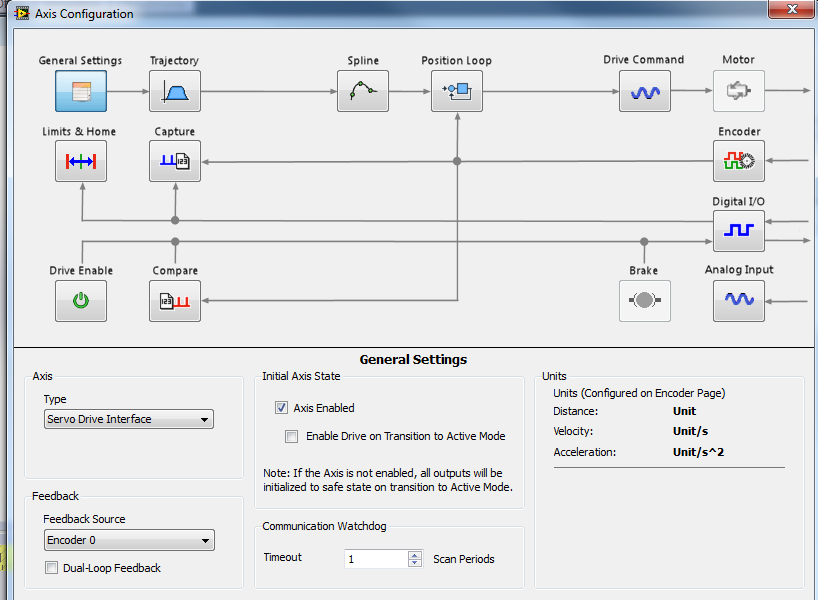Open Limits & Home settings
The width and height of the screenshot is (818, 600).
coord(80,161)
